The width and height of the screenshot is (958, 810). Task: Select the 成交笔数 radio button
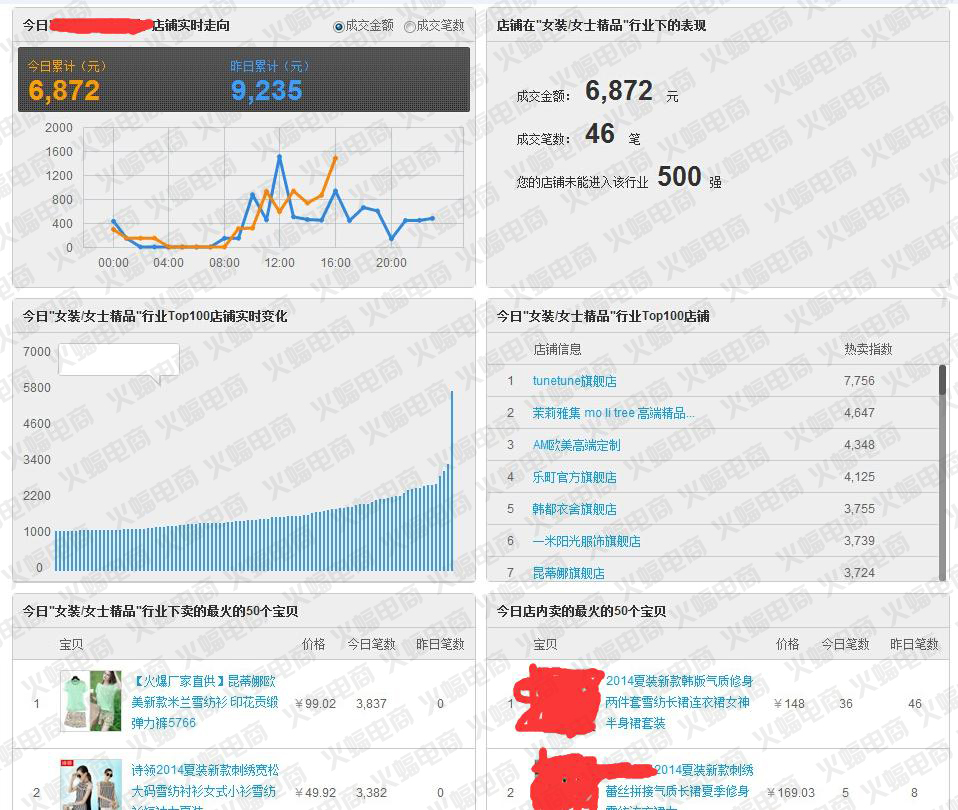click(x=409, y=26)
